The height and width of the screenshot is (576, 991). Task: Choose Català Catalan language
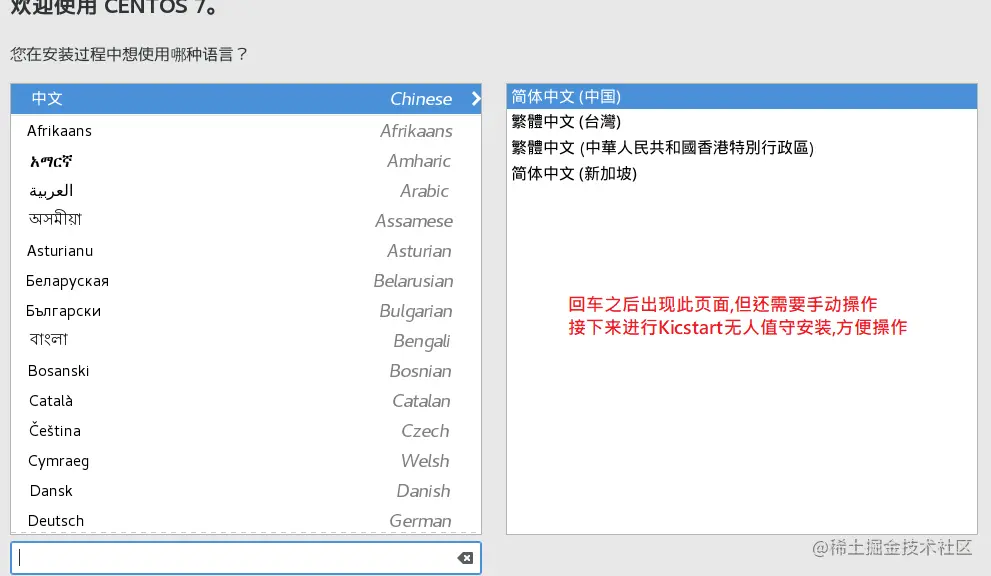click(246, 401)
